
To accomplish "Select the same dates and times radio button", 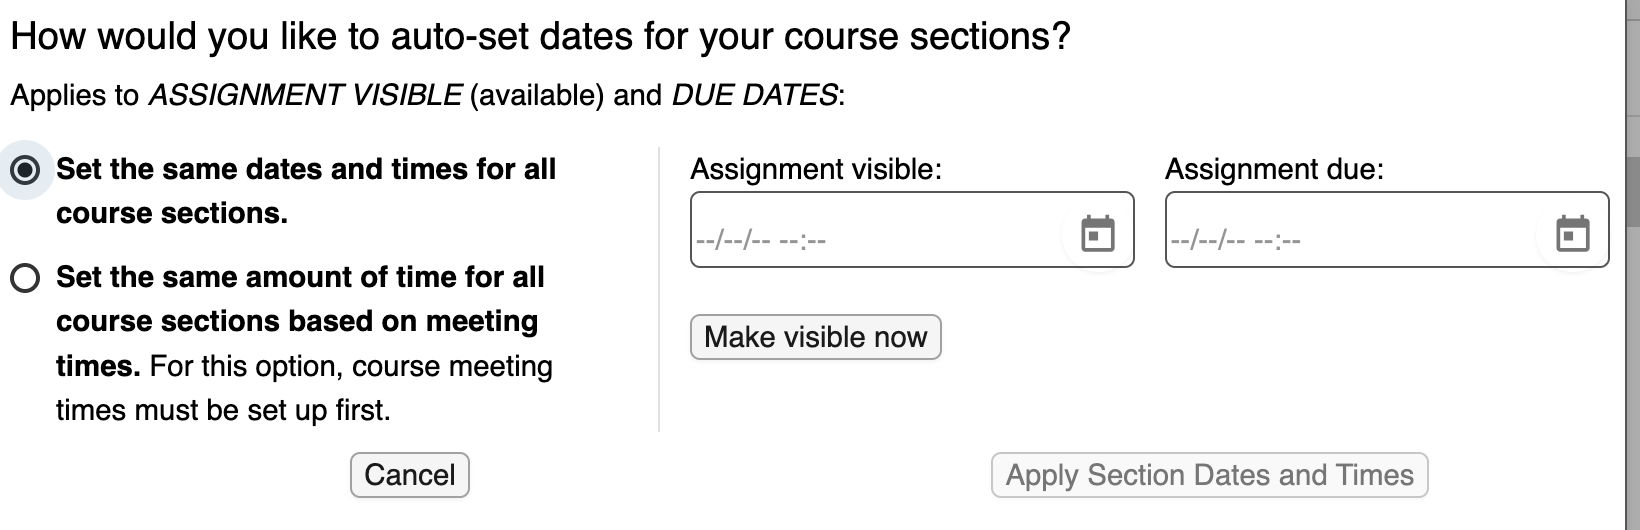I will [x=25, y=170].
